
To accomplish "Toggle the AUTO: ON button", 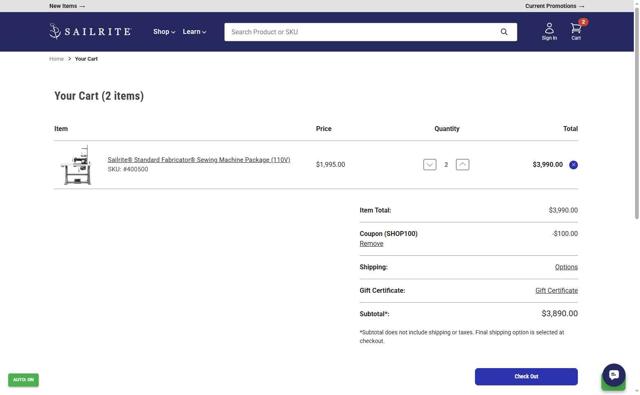I will click(x=23, y=380).
